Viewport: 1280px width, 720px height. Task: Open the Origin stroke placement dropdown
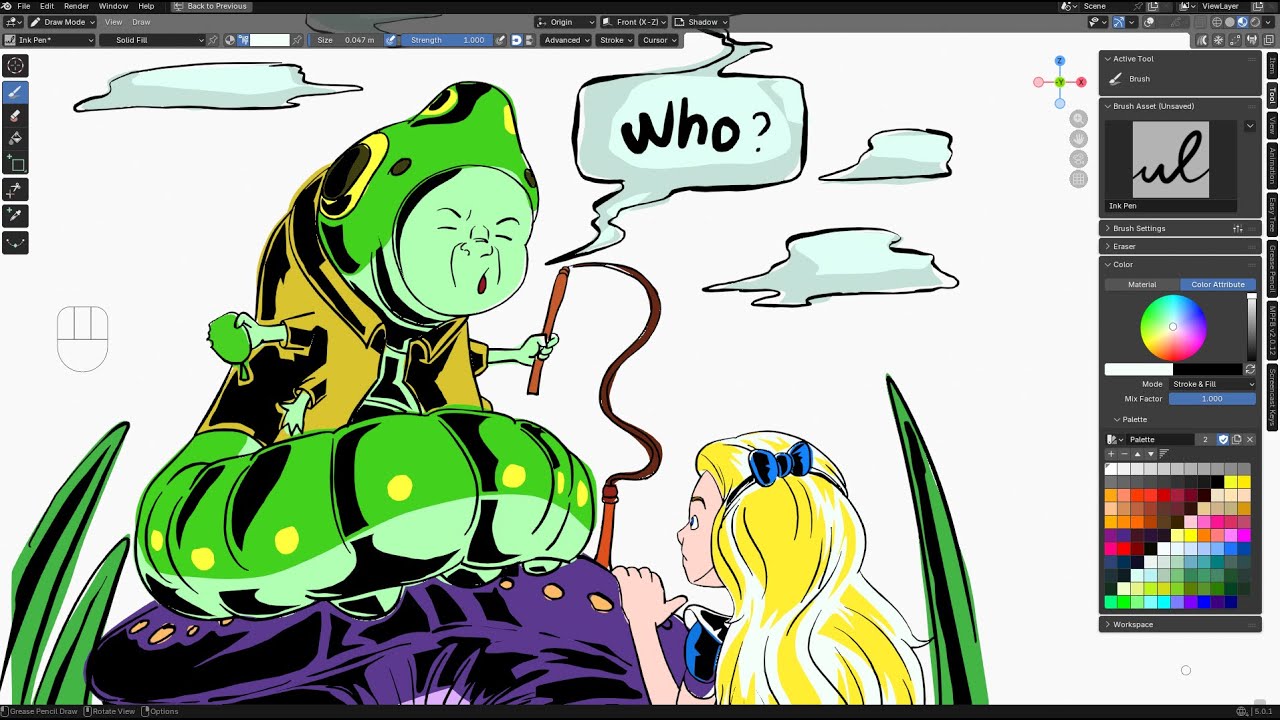click(x=565, y=22)
